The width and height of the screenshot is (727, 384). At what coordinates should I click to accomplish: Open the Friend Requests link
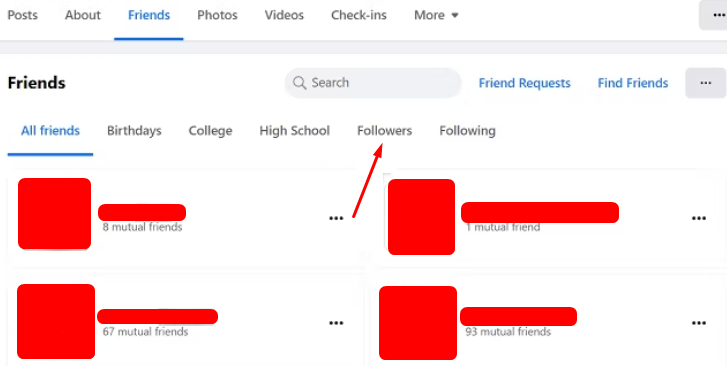524,83
